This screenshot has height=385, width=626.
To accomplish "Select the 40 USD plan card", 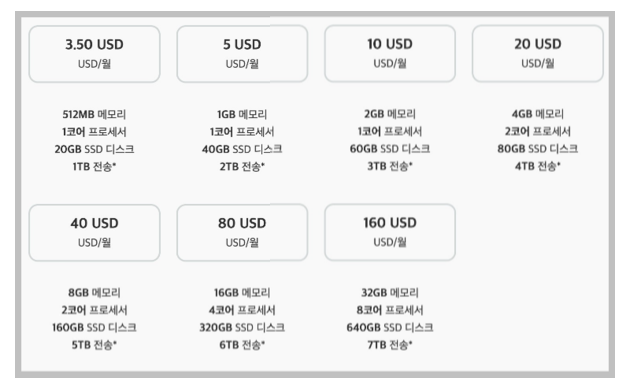I will click(95, 233).
